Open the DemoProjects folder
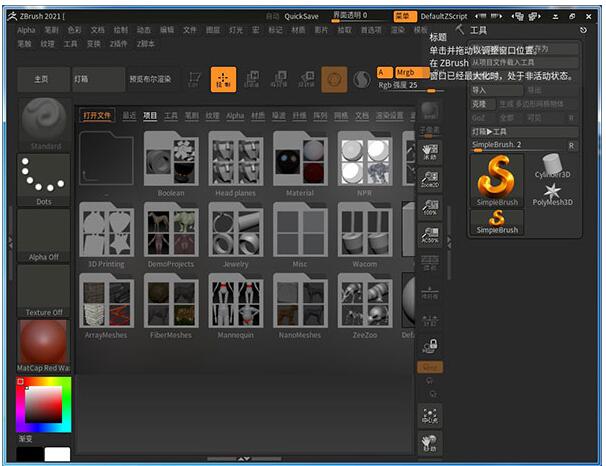Viewport: 606px width, 466px height. [171, 230]
